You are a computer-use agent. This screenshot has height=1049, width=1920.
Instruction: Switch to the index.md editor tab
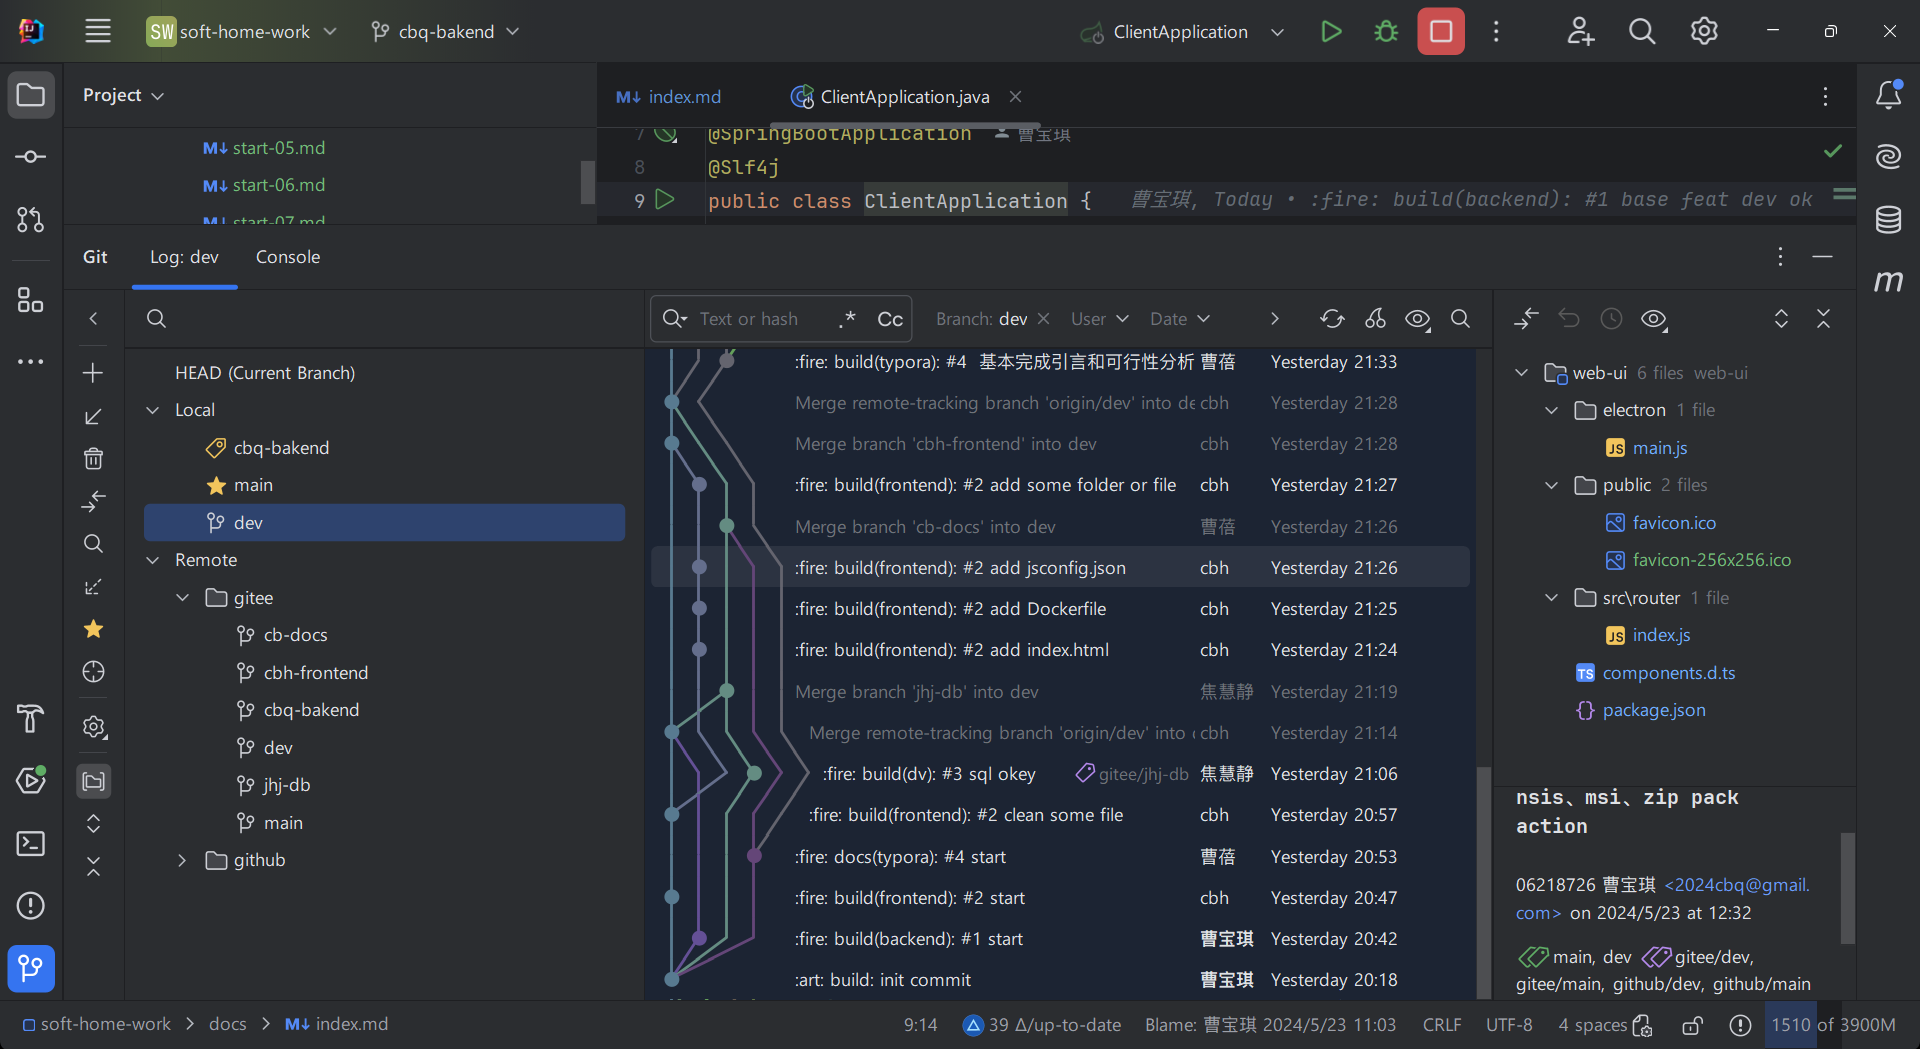[x=669, y=97]
